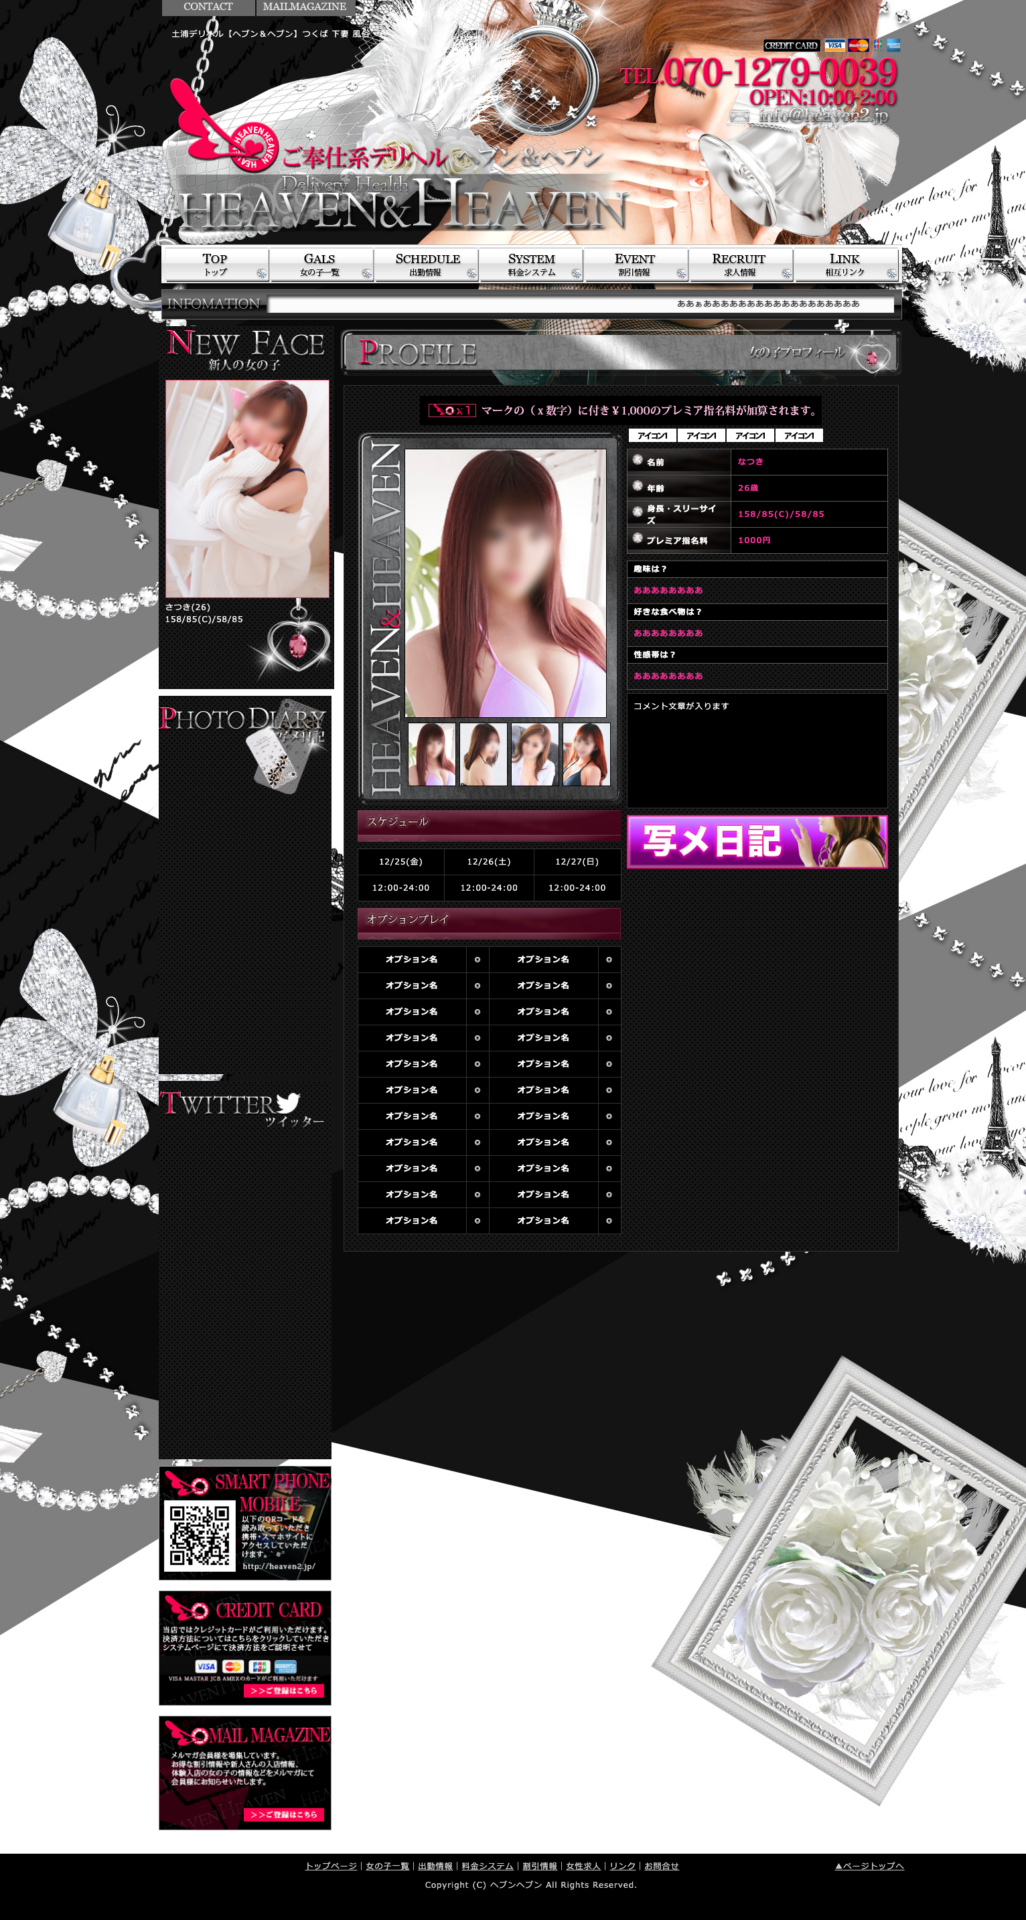1026x1920 pixels.
Task: Click the QR code in Smart Phone Mobile
Action: pyautogui.click(x=200, y=1535)
